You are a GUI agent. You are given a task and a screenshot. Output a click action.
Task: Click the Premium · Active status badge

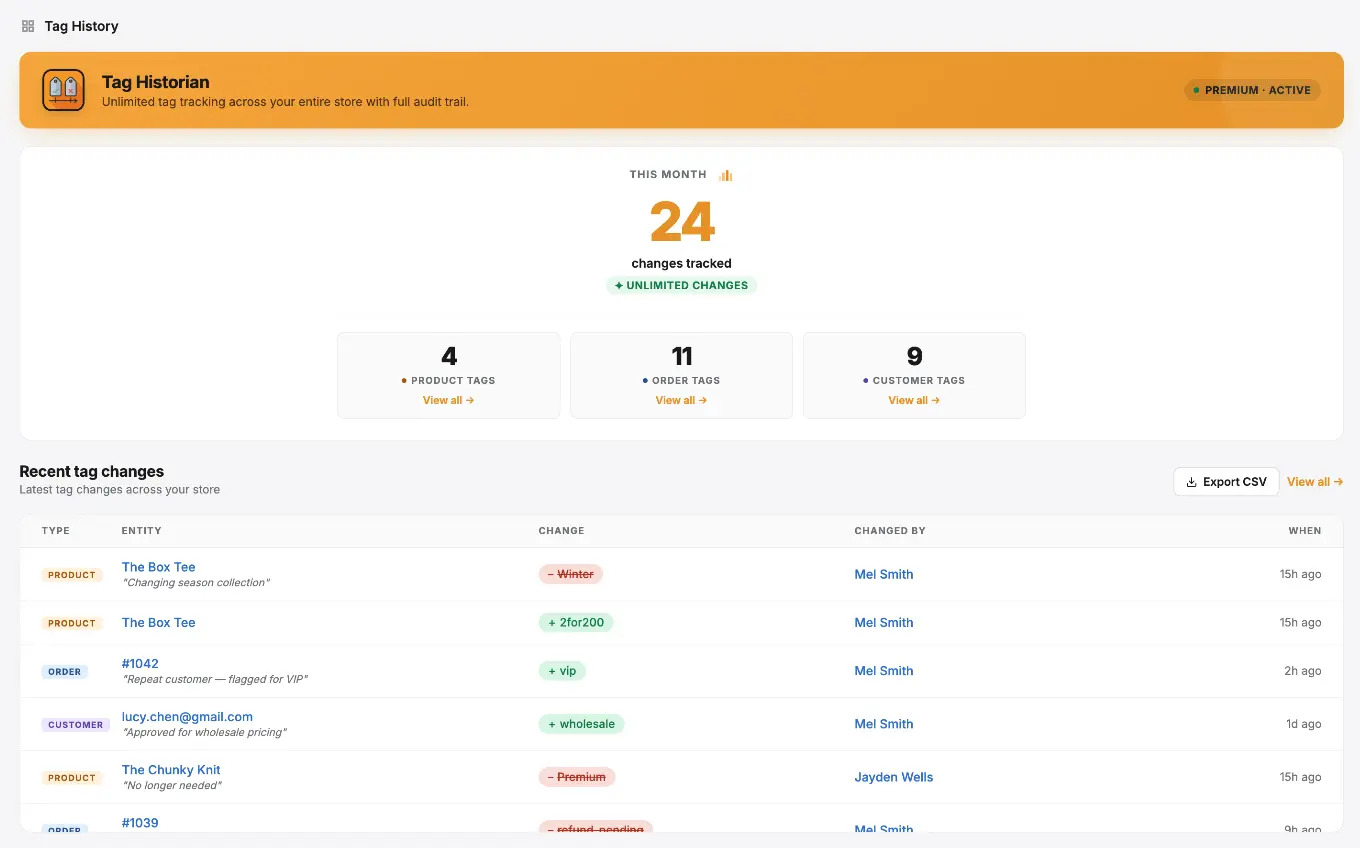point(1252,90)
